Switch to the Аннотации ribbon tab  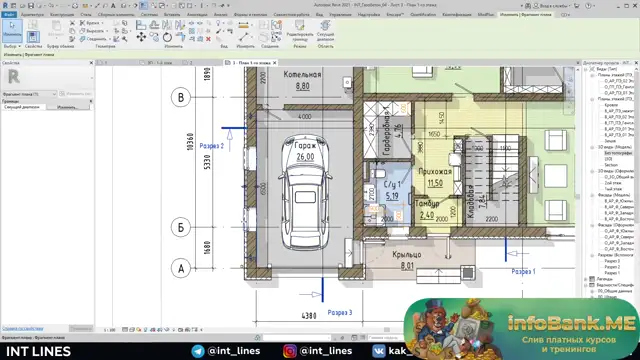pos(197,14)
